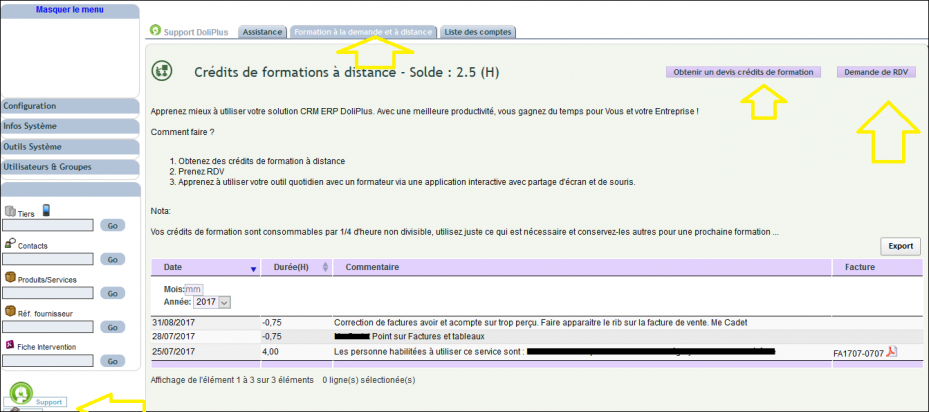Click Obtenir un devis crédits de formation
Screen dimensions: 929x412
[x=744, y=72]
